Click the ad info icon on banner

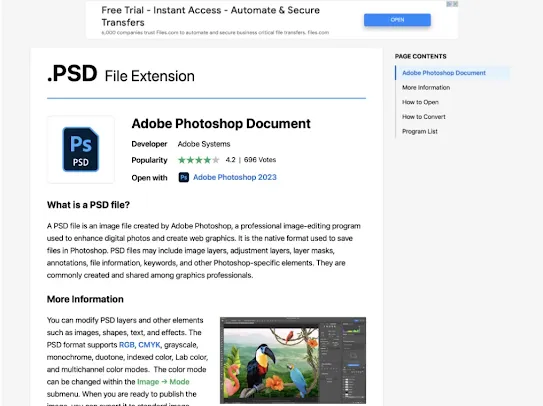[449, 4]
